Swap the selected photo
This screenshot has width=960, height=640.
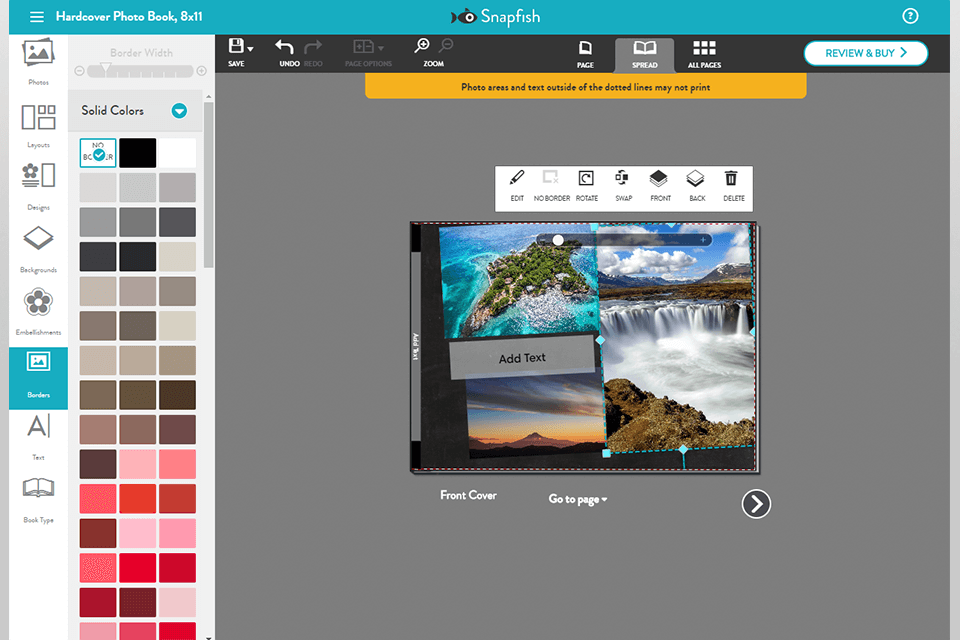tap(623, 186)
